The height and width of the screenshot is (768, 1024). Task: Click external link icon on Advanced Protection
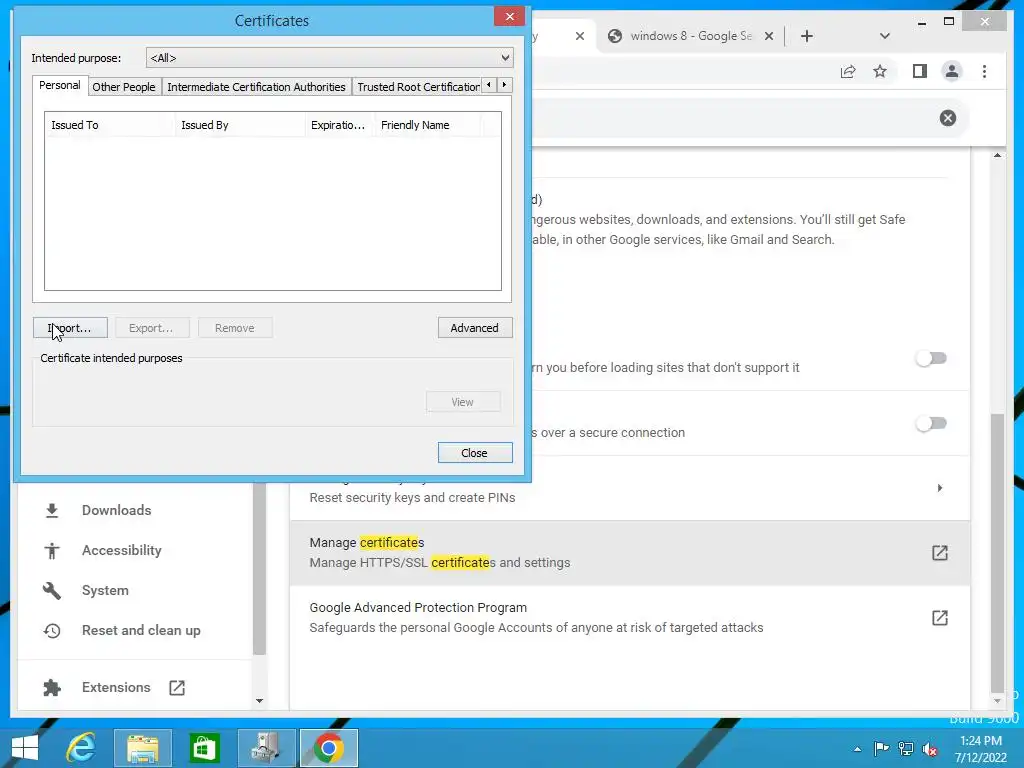tap(939, 618)
